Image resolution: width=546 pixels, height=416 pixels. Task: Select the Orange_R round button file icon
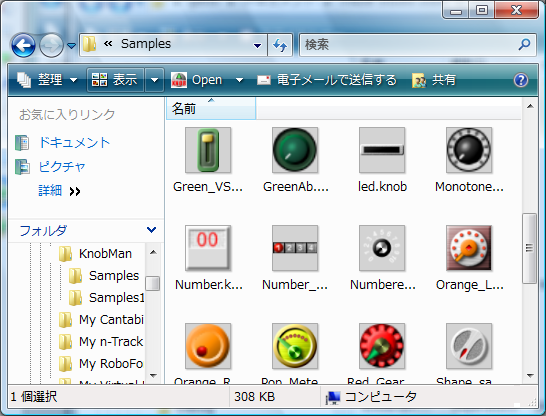208,346
